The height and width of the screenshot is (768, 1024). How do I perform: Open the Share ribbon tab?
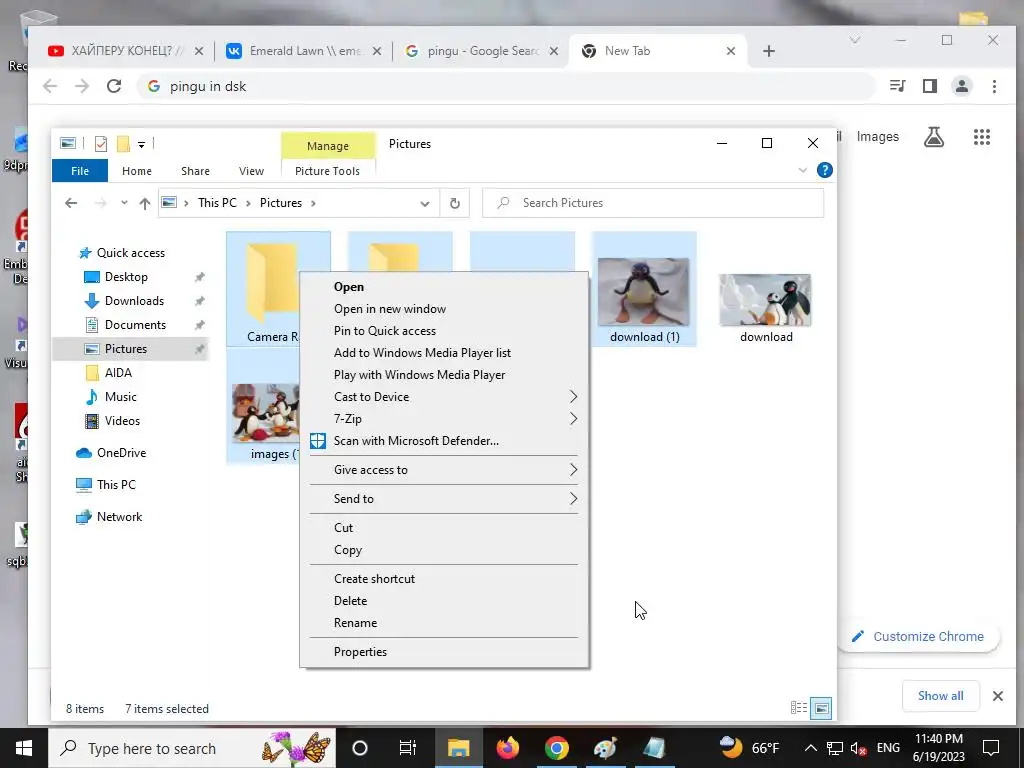(x=195, y=171)
